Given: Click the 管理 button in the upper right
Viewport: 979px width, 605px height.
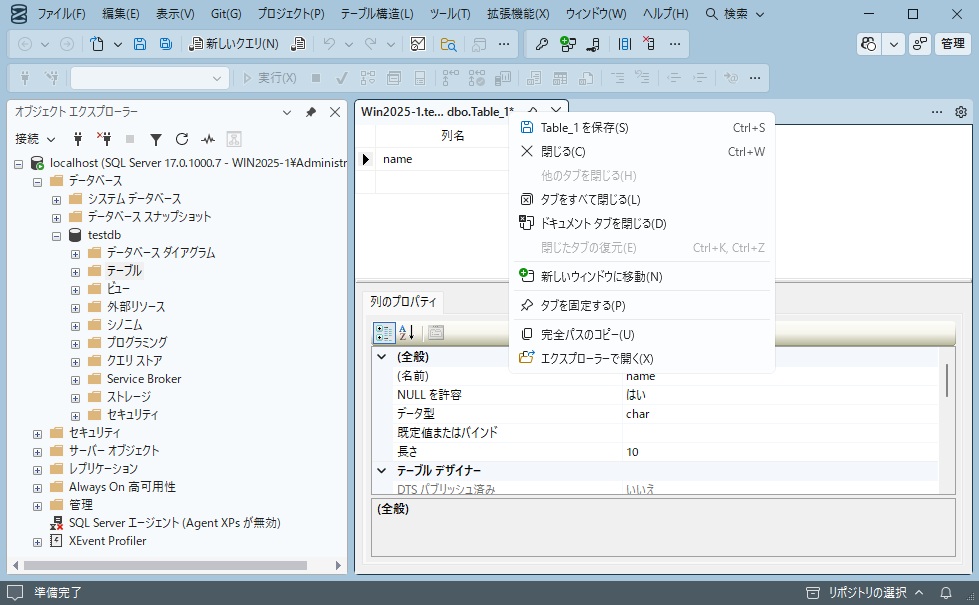Looking at the screenshot, I should click(x=951, y=44).
